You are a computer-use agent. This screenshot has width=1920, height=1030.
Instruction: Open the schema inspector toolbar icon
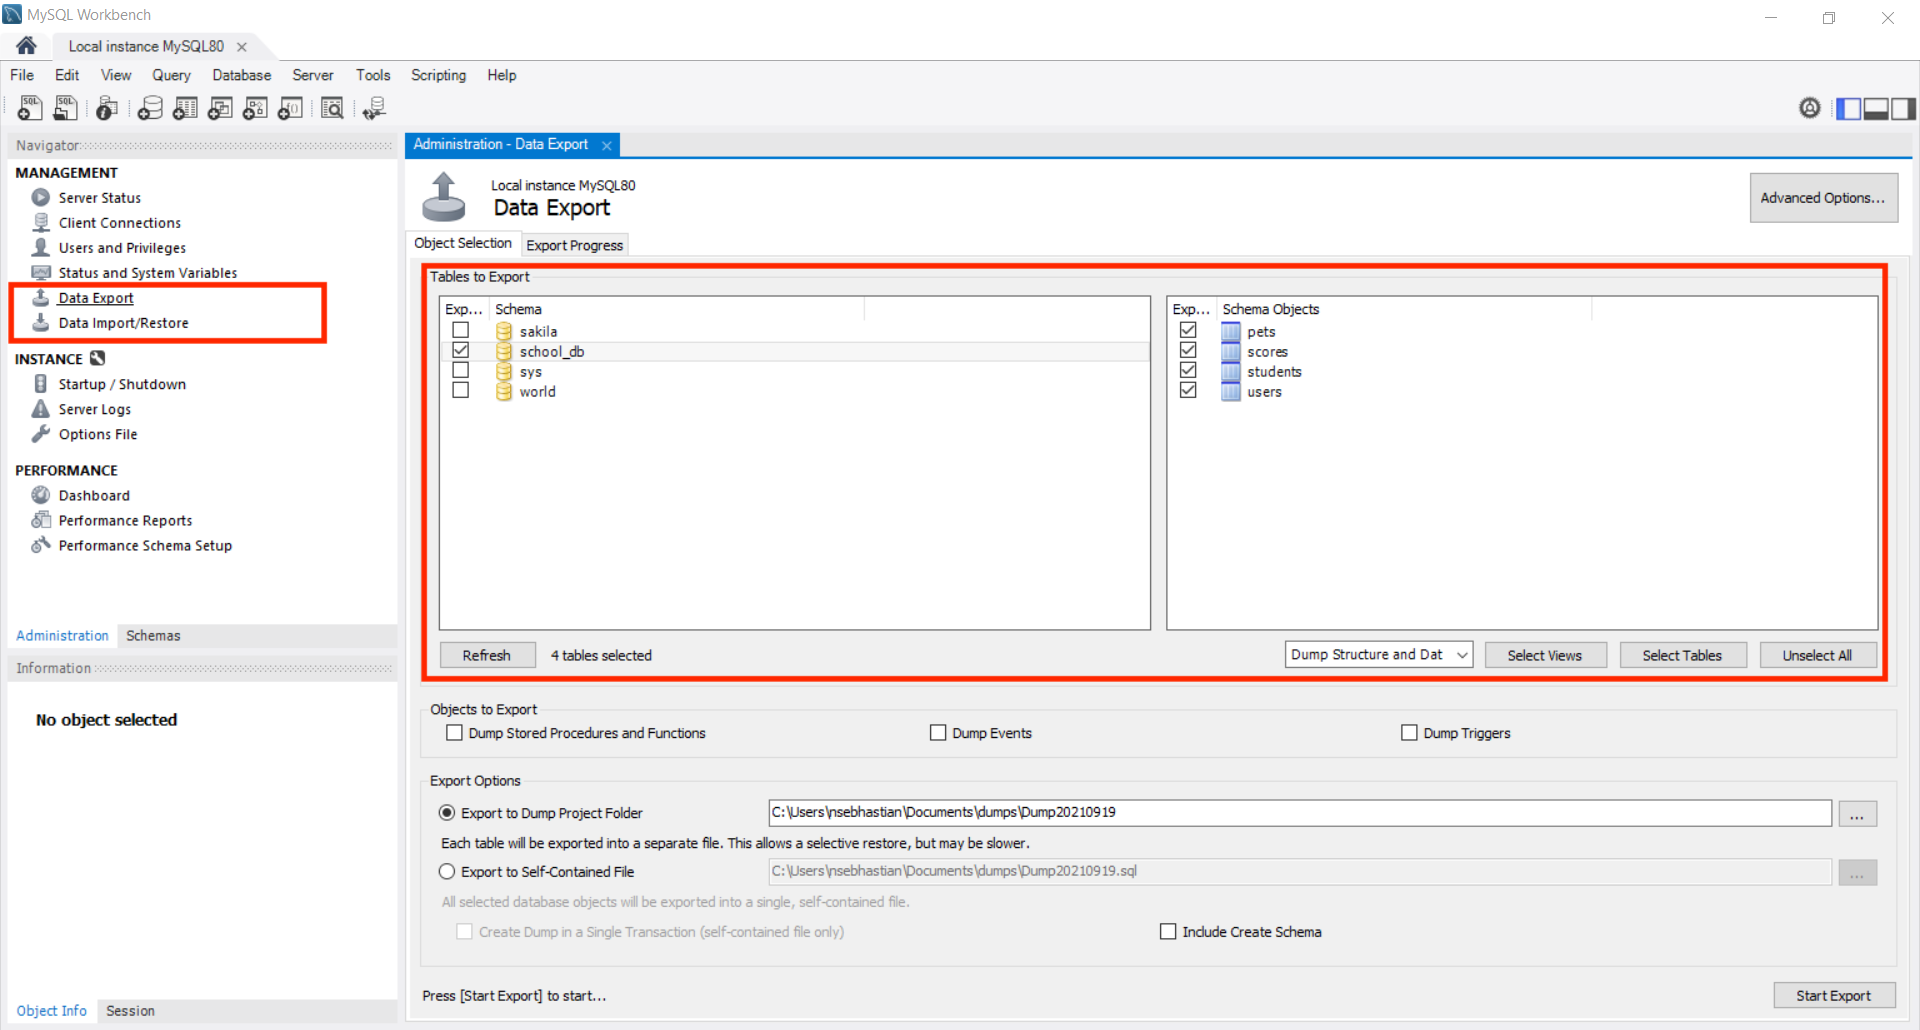tap(107, 108)
